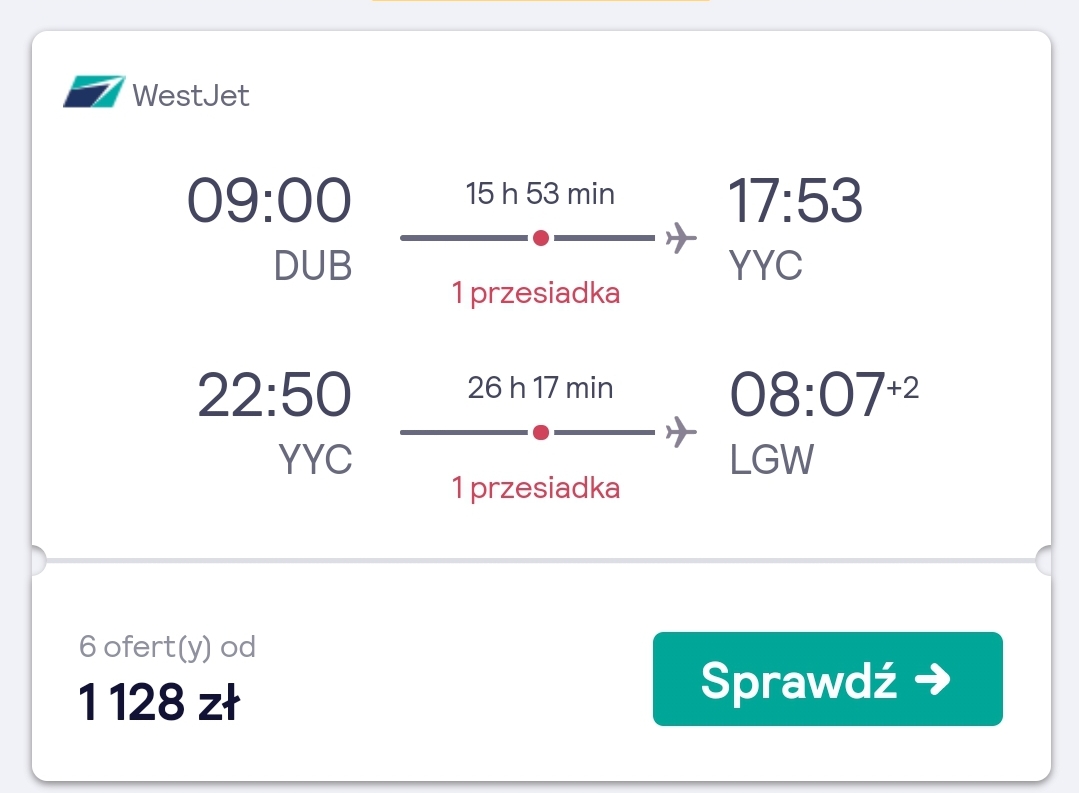Click the 09:00 departure time from DUB
This screenshot has width=1079, height=793.
(269, 200)
